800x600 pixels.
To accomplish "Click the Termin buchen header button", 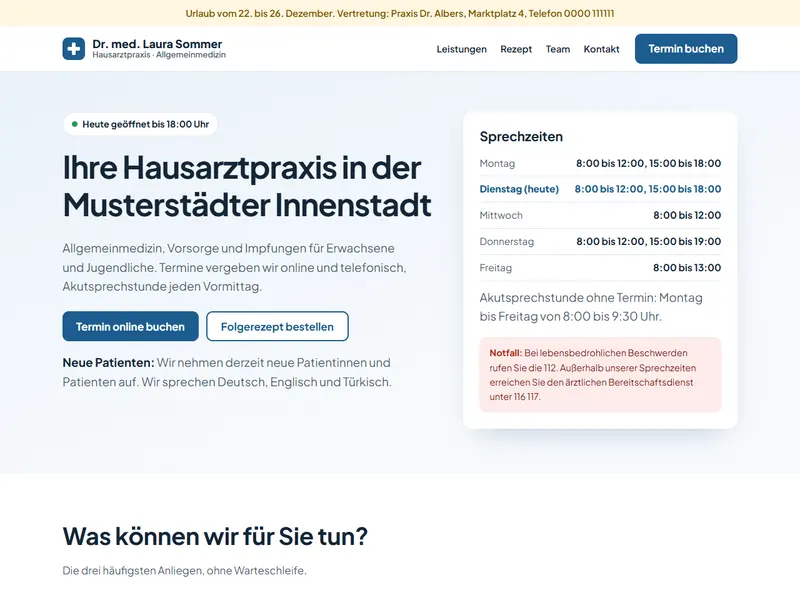I will tap(686, 49).
